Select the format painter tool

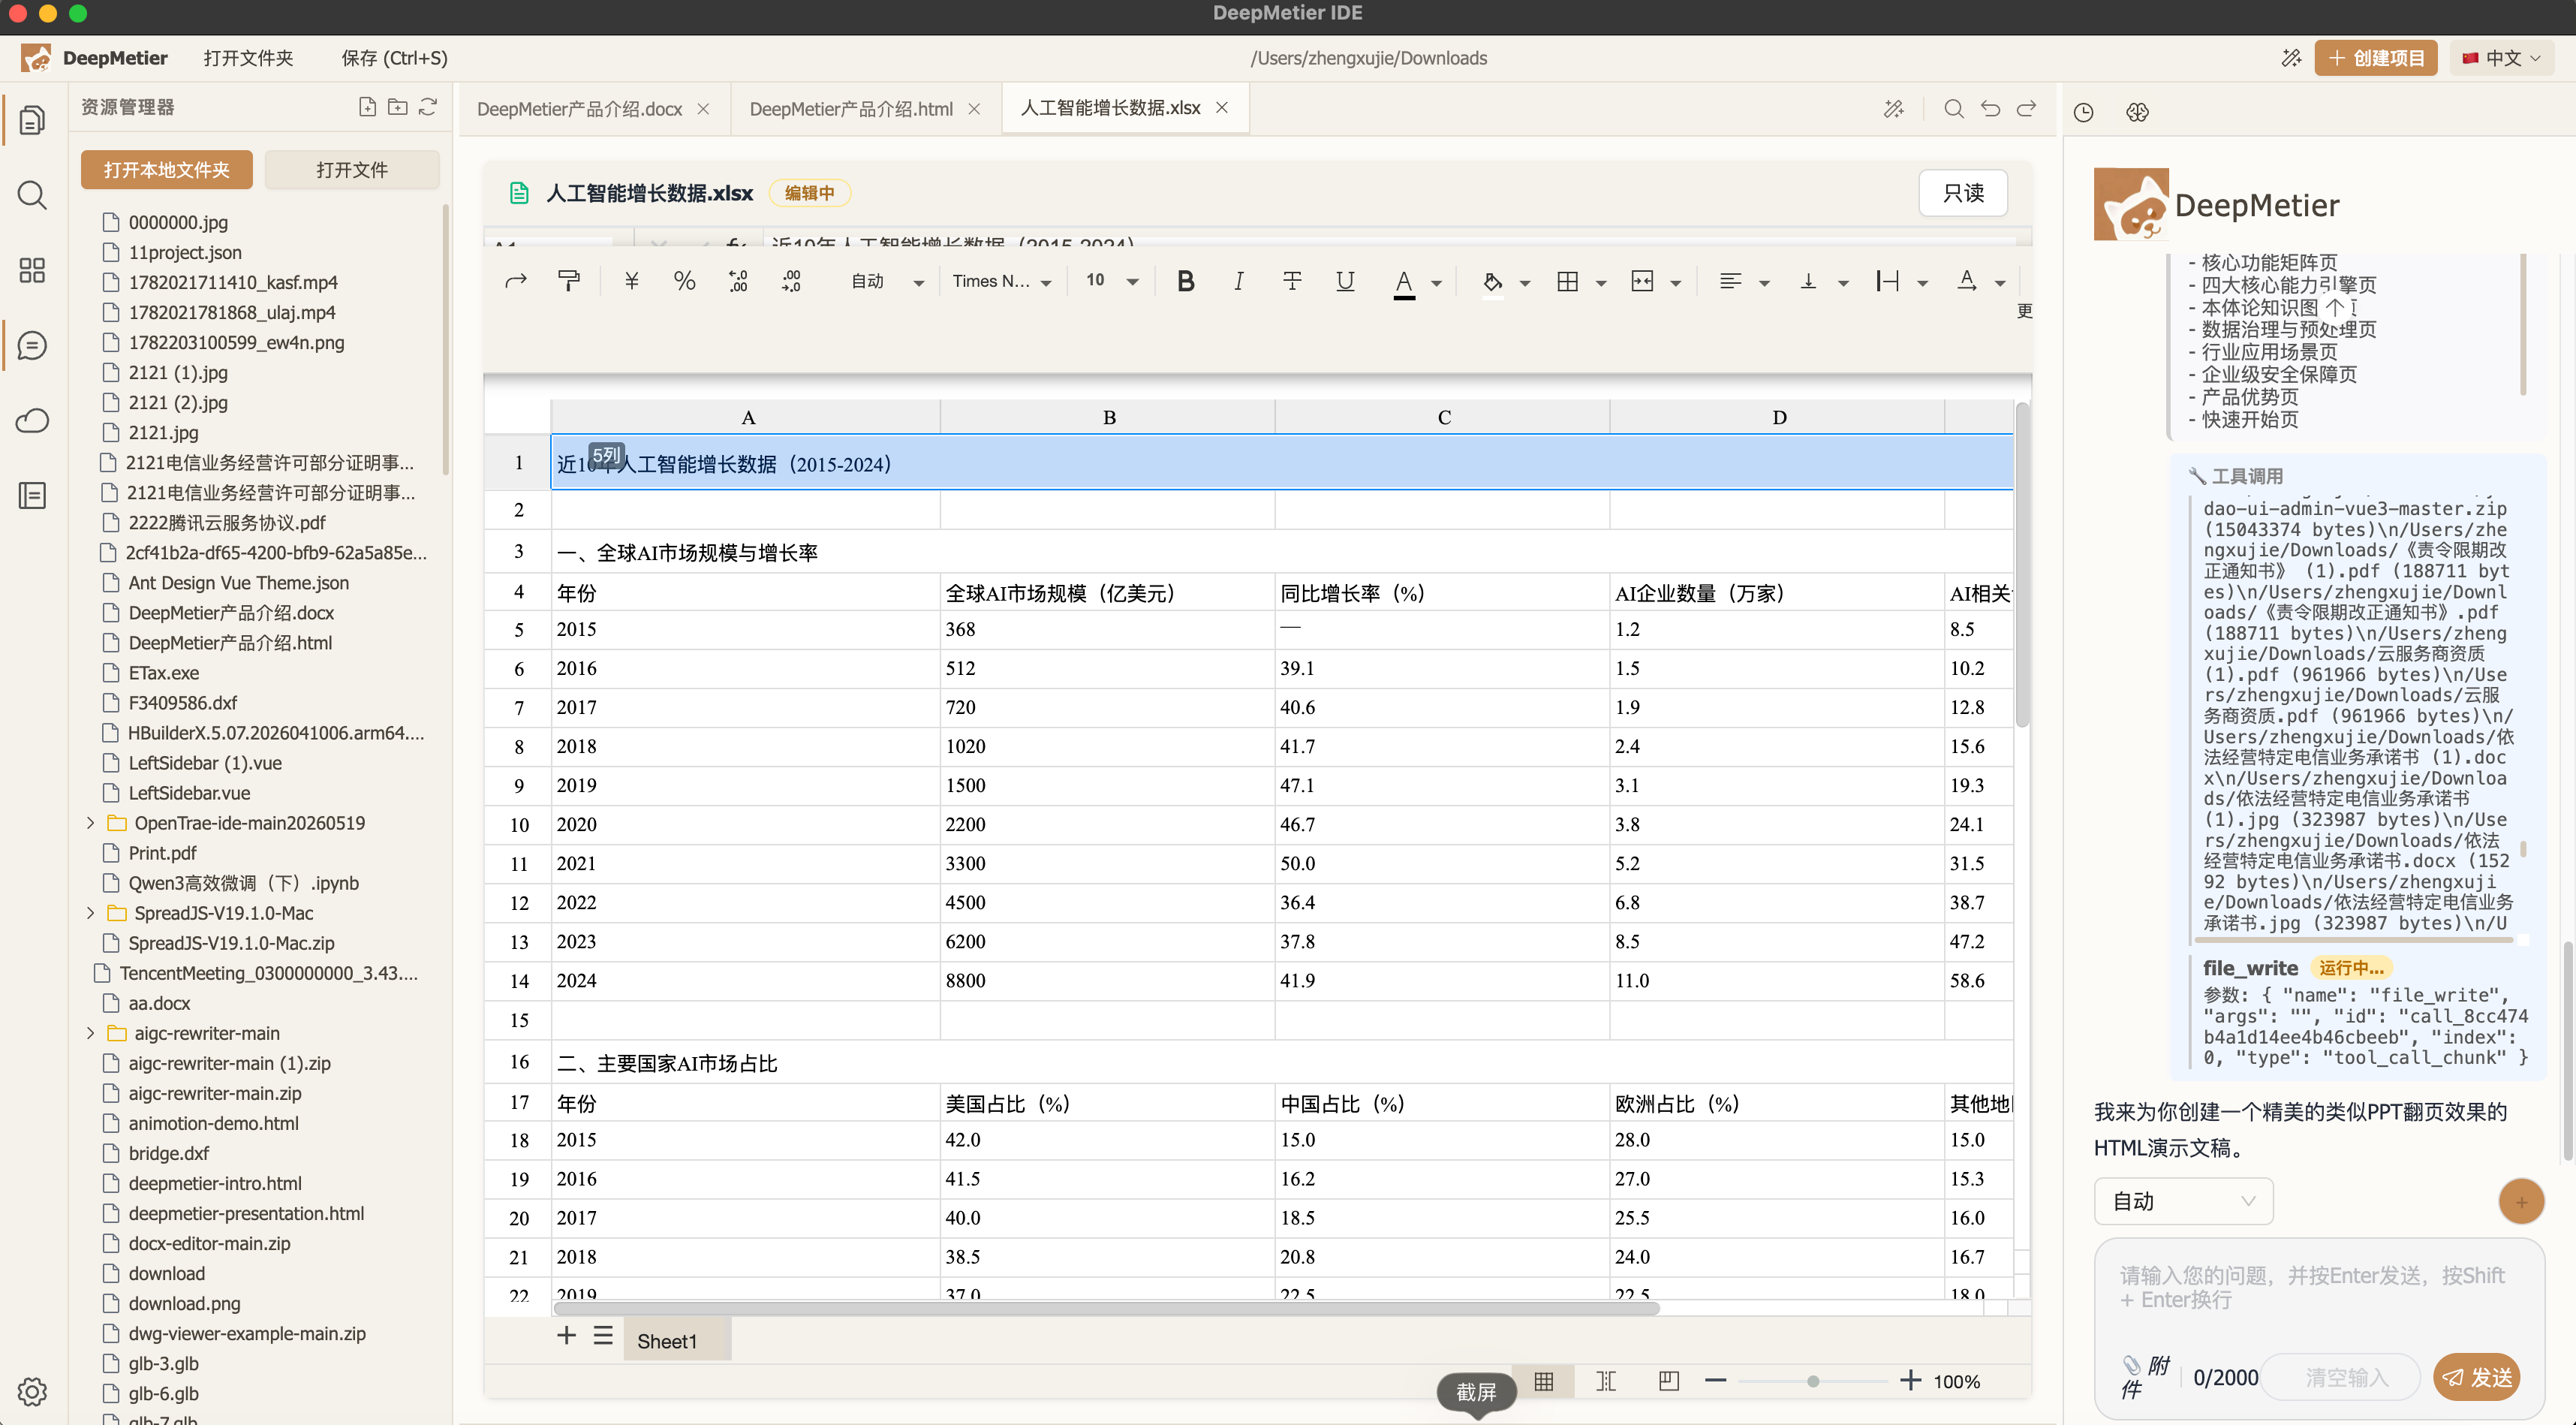pos(569,281)
